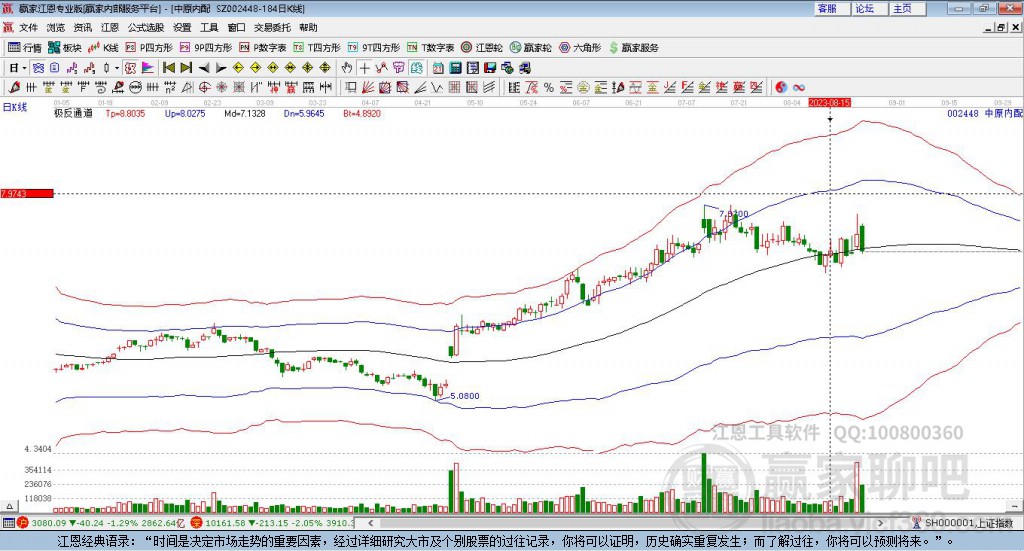Open the 工具 menu
1024x551 pixels.
click(209, 27)
